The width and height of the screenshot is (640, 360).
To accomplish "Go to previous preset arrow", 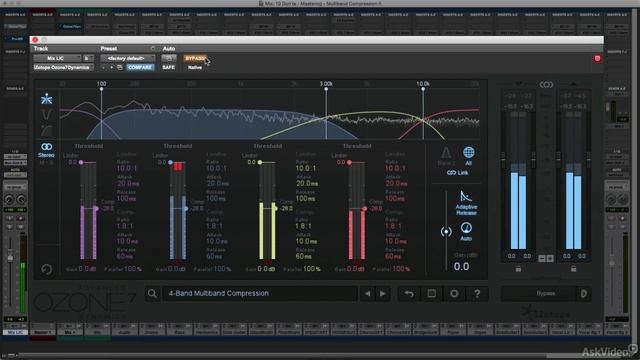I will (x=367, y=293).
